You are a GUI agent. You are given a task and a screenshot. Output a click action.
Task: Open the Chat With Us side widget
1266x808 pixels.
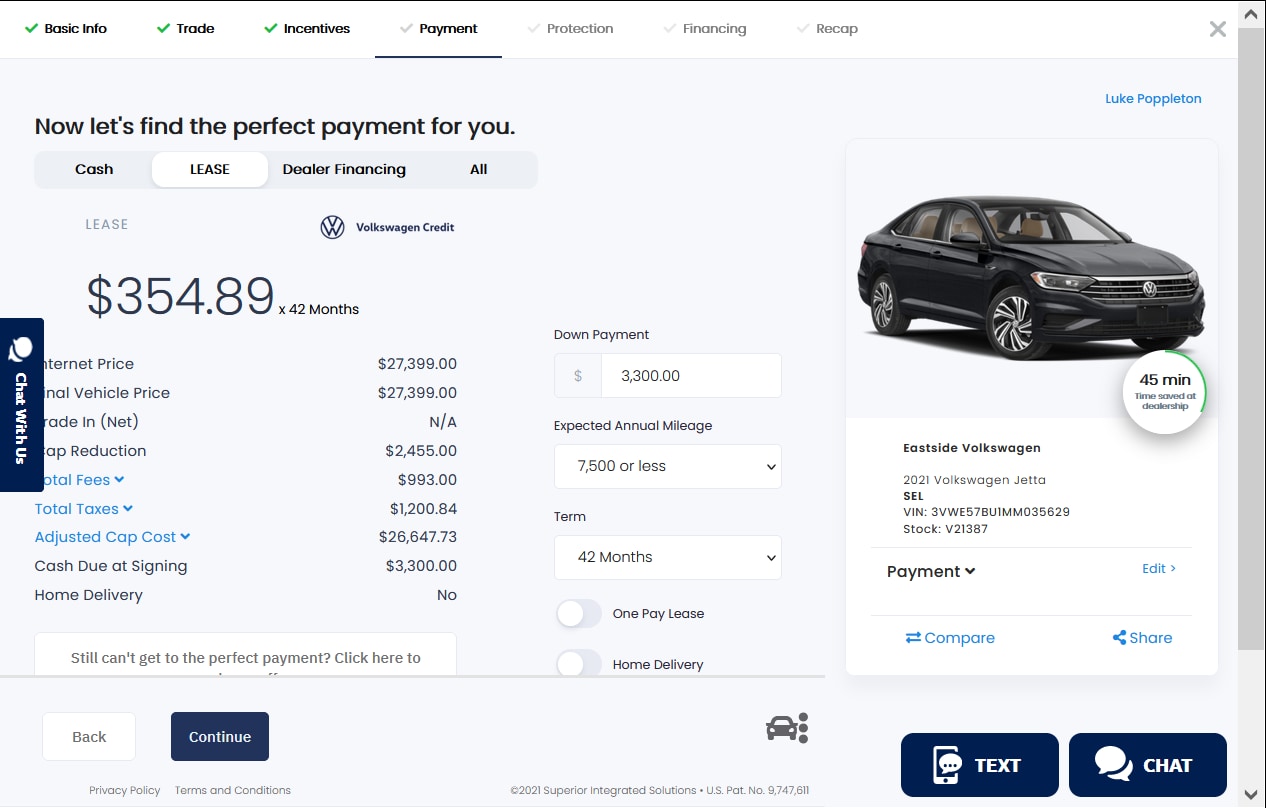(21, 404)
